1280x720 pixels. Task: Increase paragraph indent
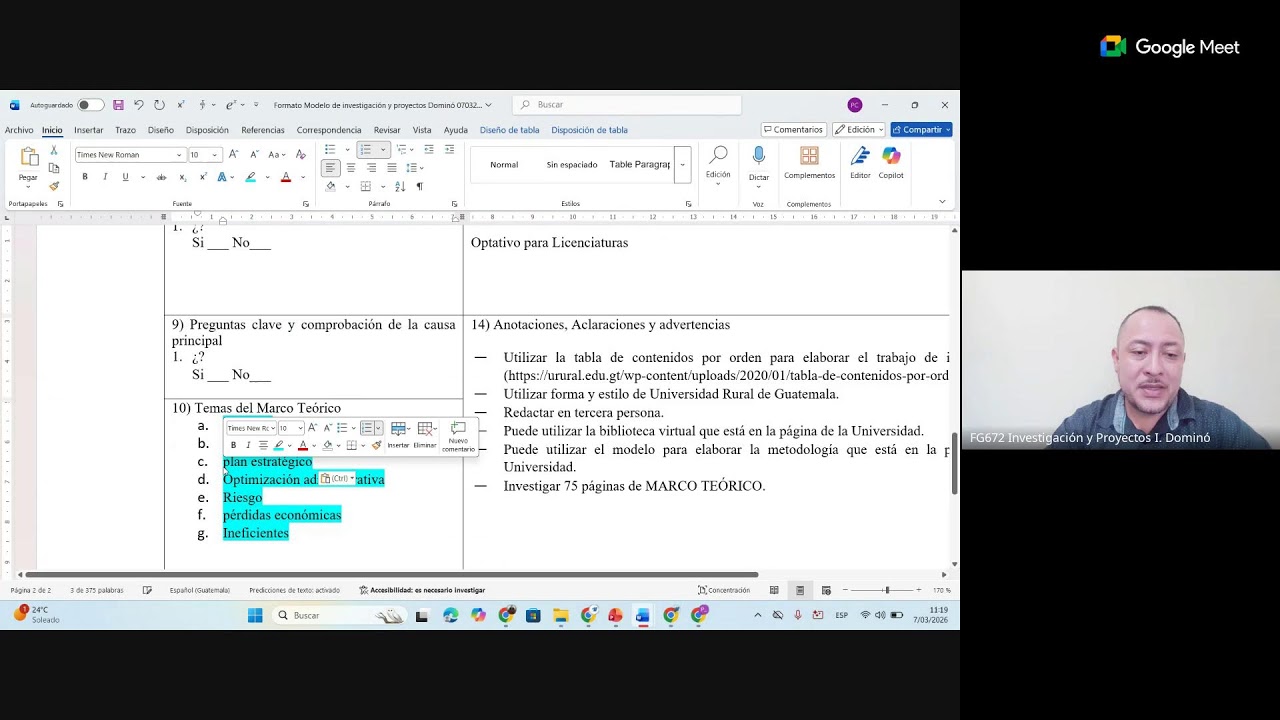click(x=449, y=149)
